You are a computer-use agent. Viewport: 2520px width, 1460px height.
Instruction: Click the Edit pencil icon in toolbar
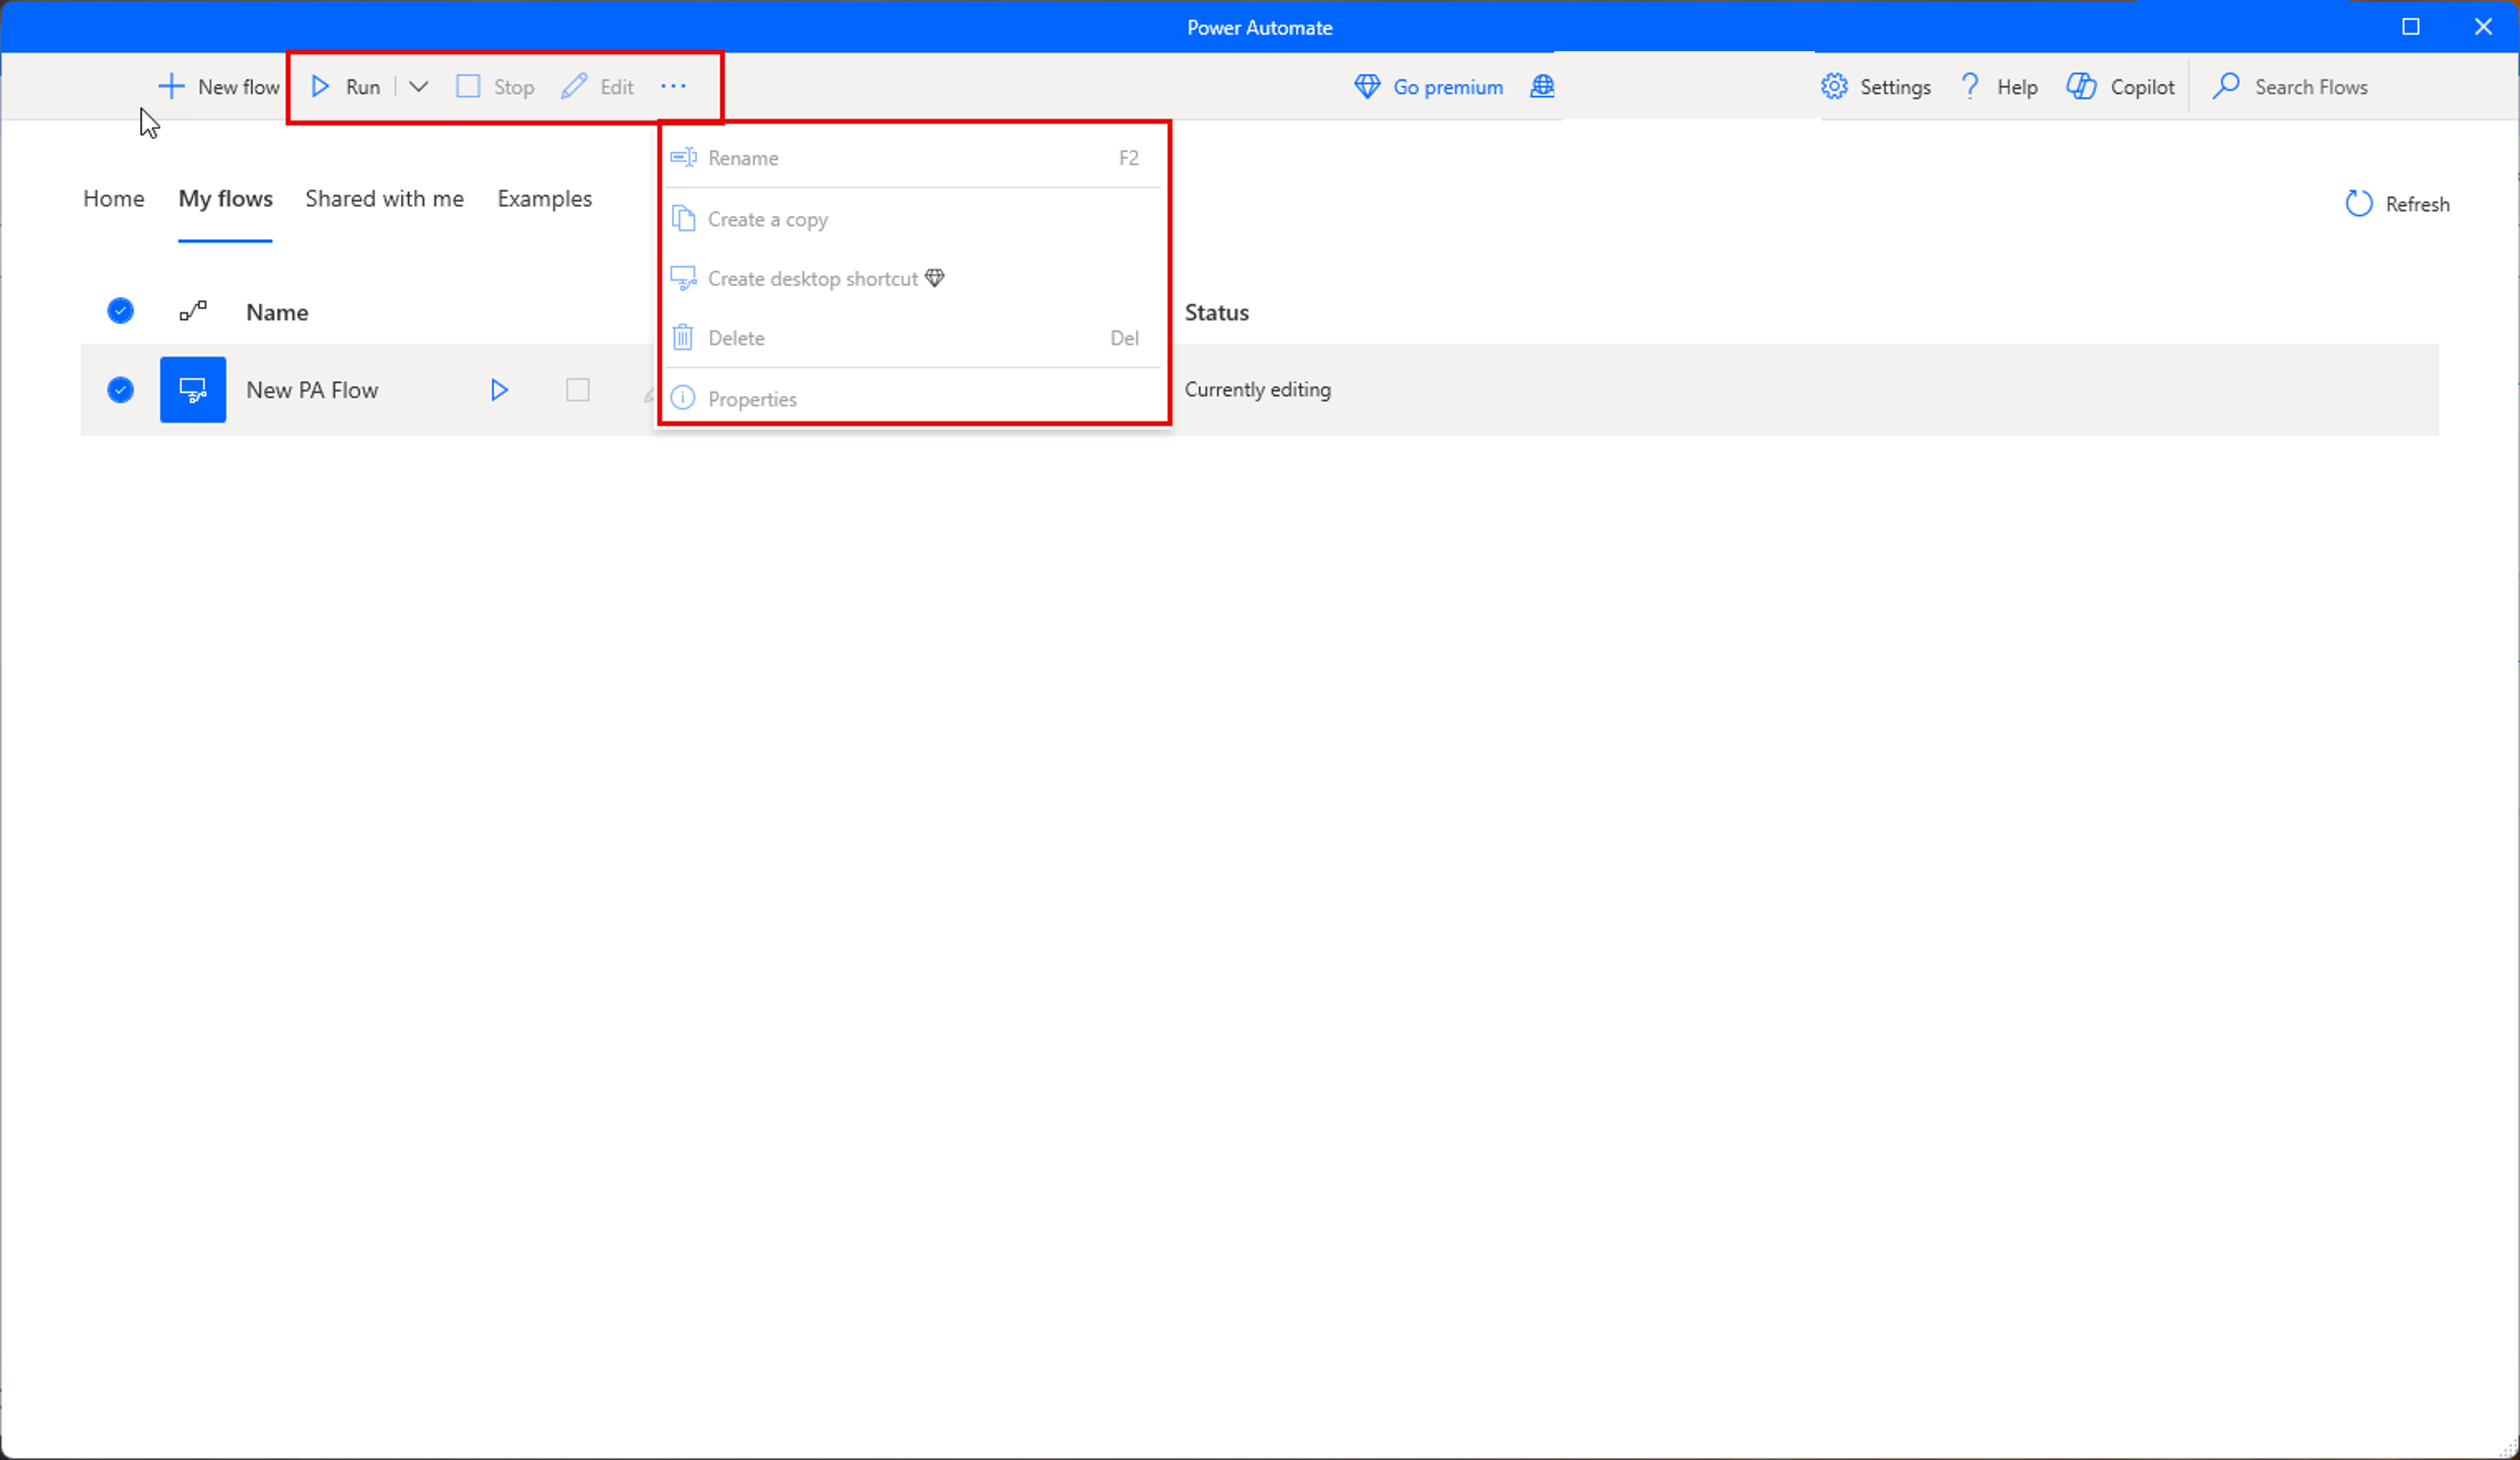point(574,87)
